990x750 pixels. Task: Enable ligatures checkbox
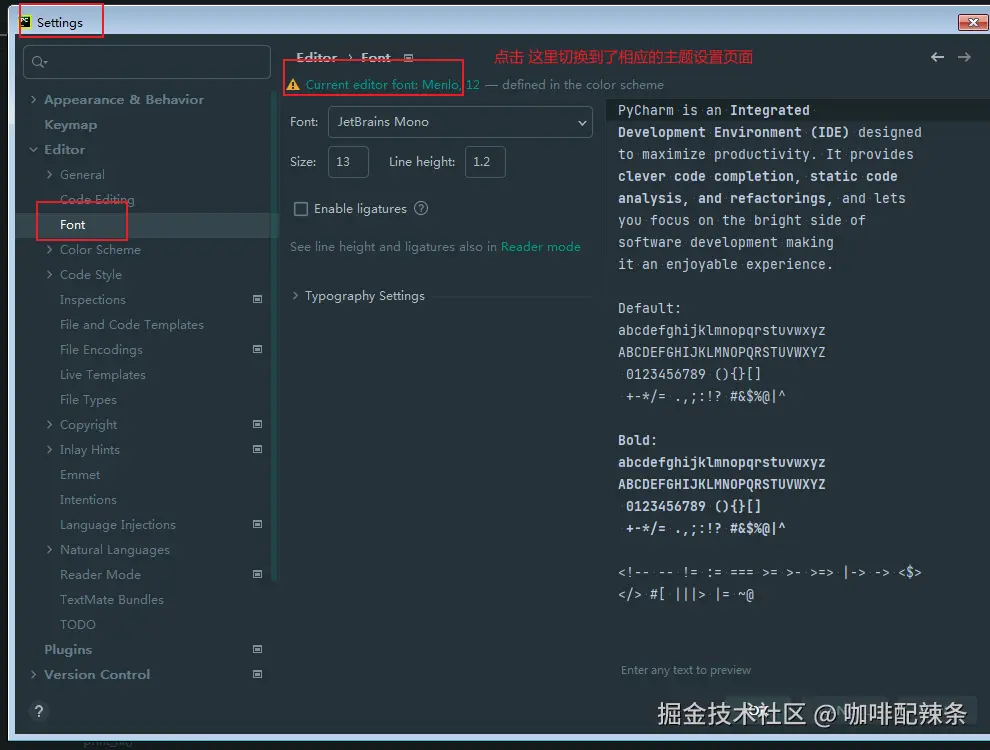pos(301,209)
